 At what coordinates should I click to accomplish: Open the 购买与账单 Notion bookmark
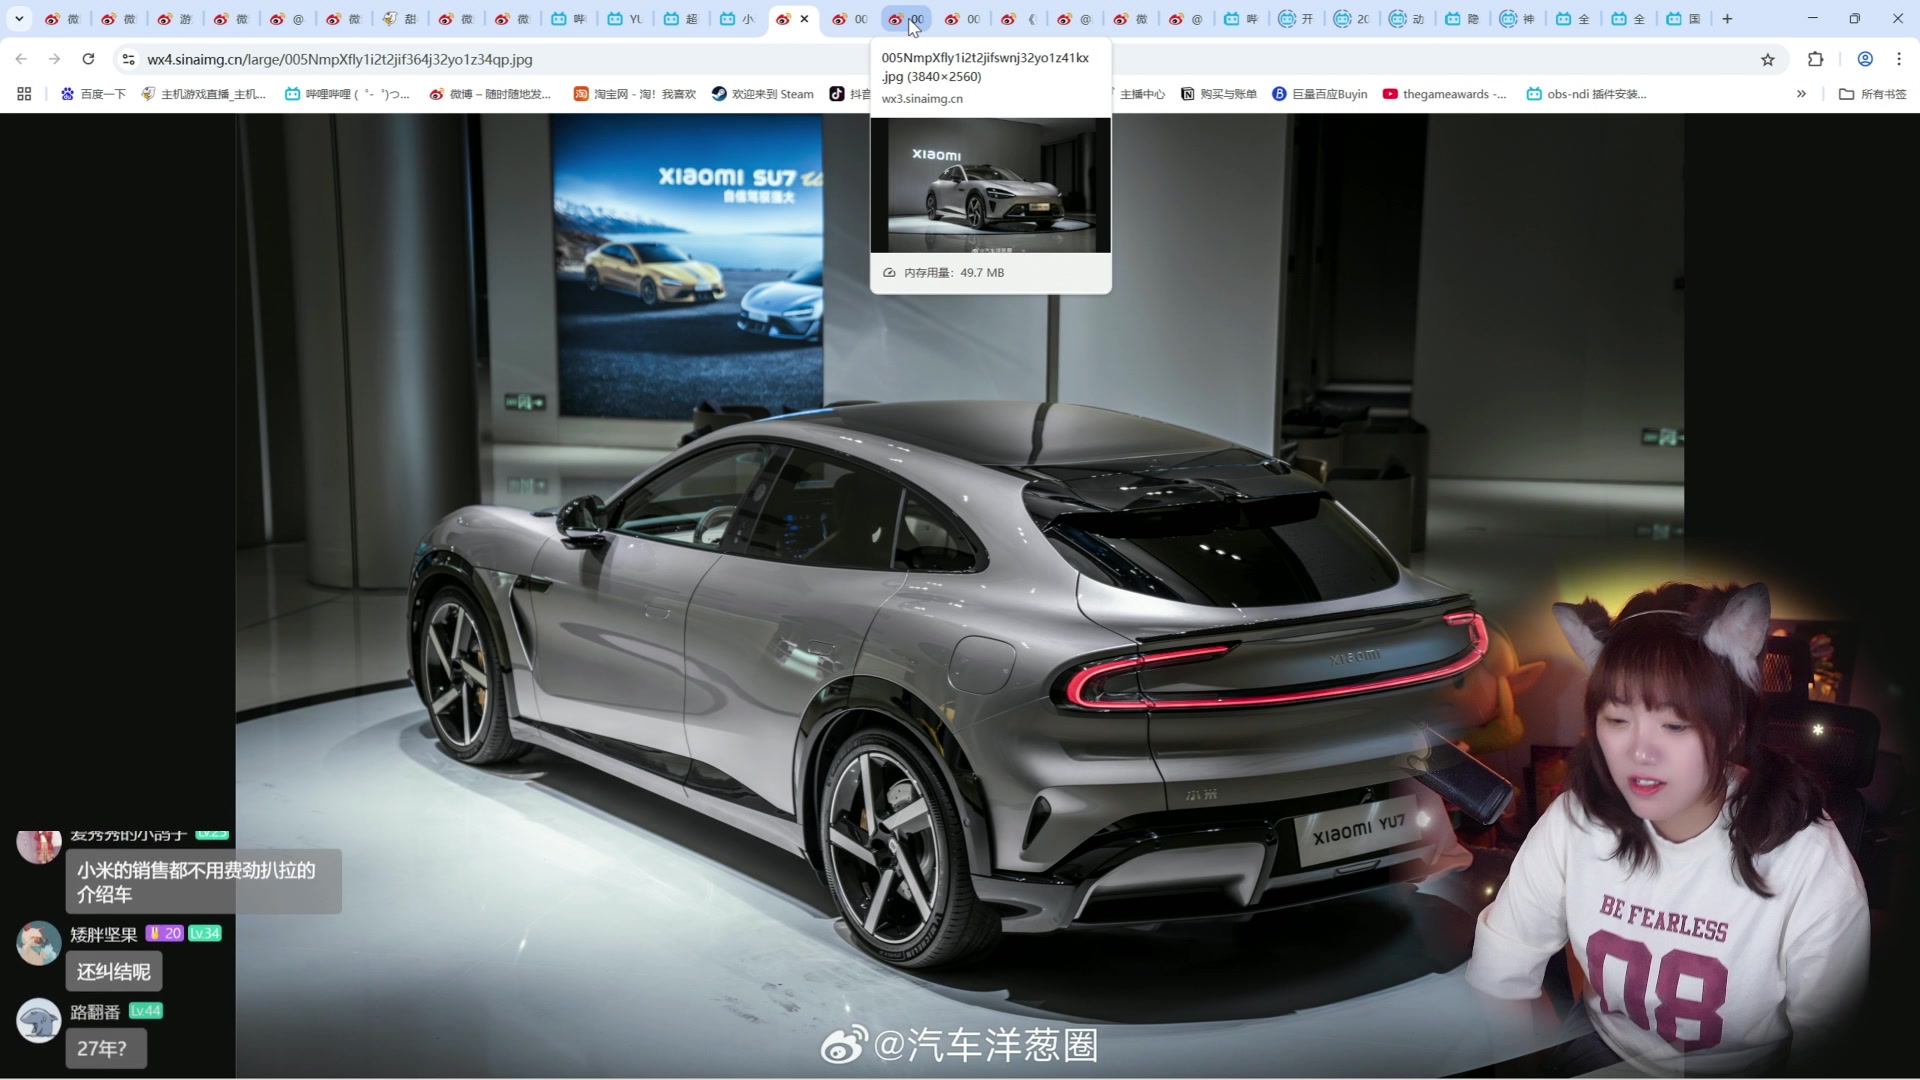point(1218,94)
